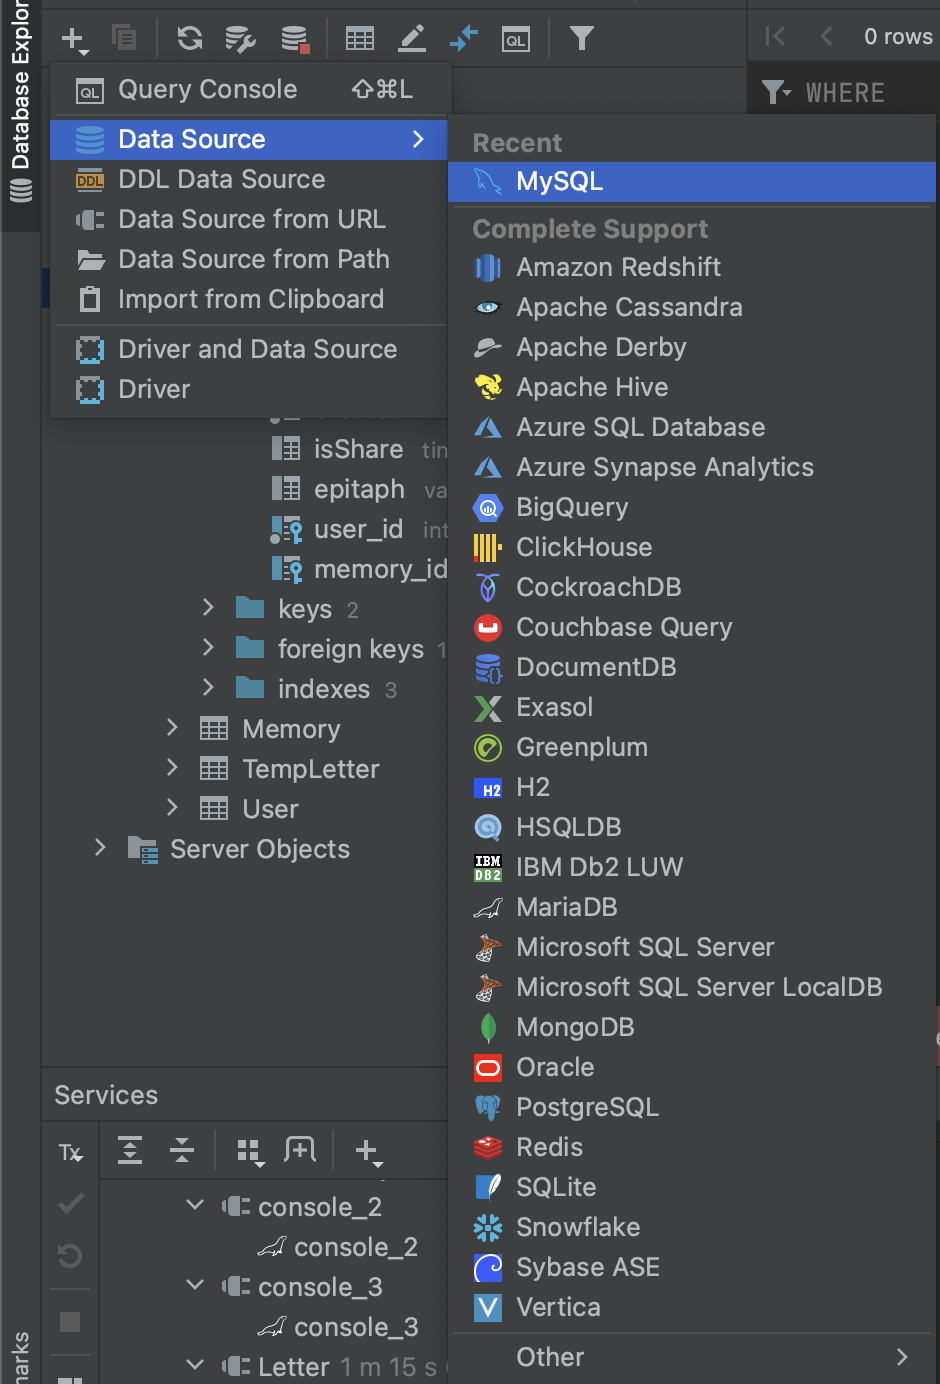The image size is (940, 1384).
Task: Select DocumentDB data source
Action: pos(692,667)
